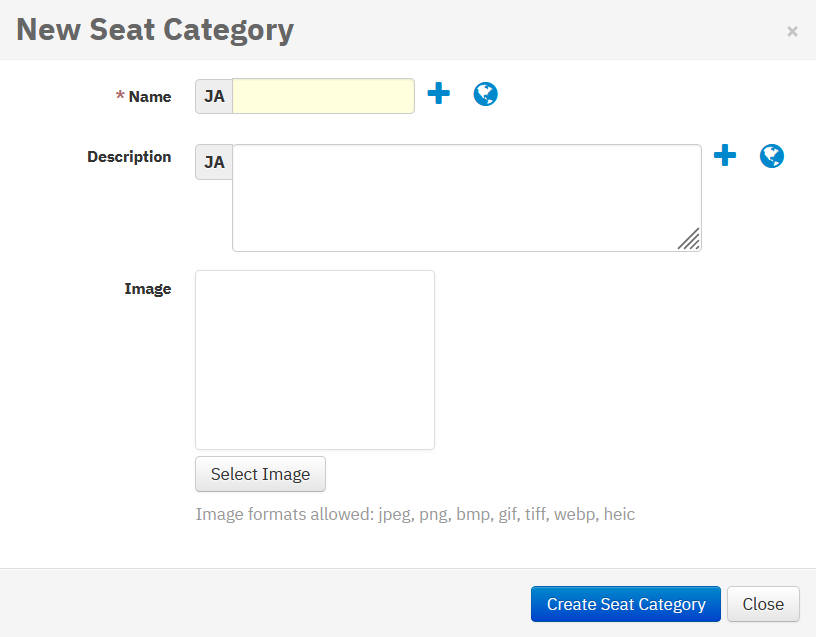Viewport: 816px width, 637px height.
Task: Click the empty image preview box
Action: (315, 359)
